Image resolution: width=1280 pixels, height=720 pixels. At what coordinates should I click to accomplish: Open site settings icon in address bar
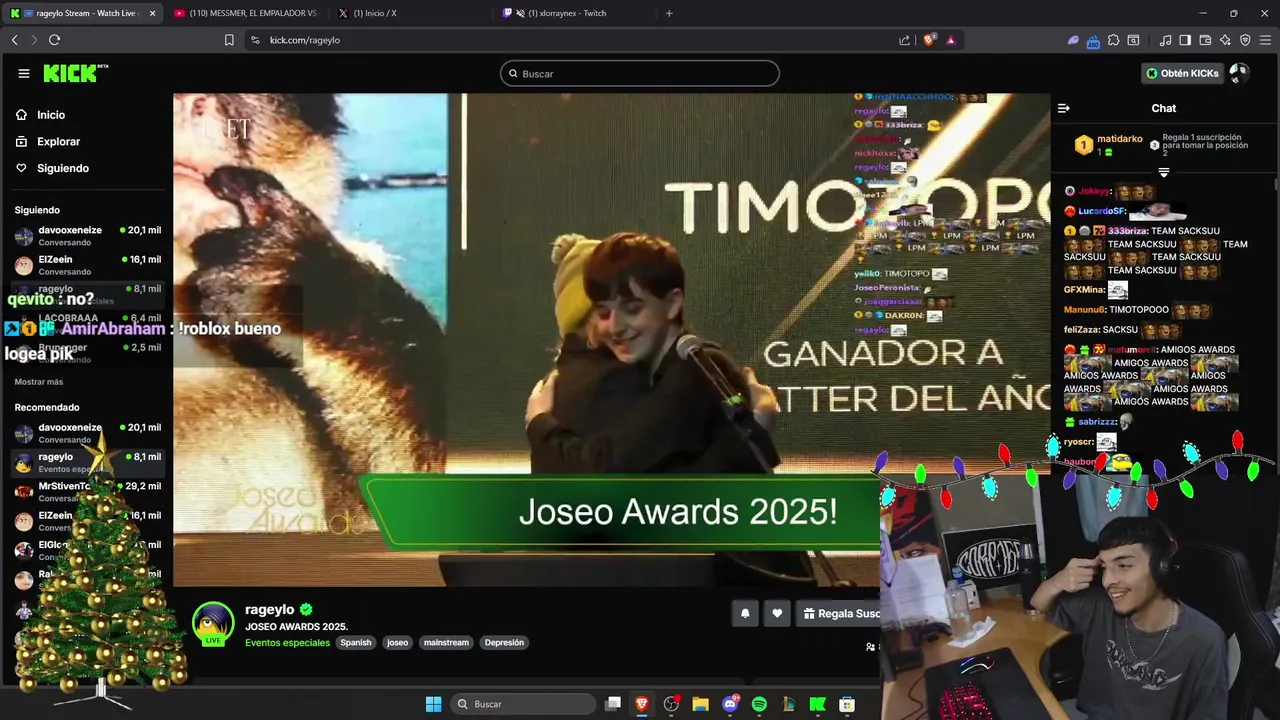click(x=255, y=40)
